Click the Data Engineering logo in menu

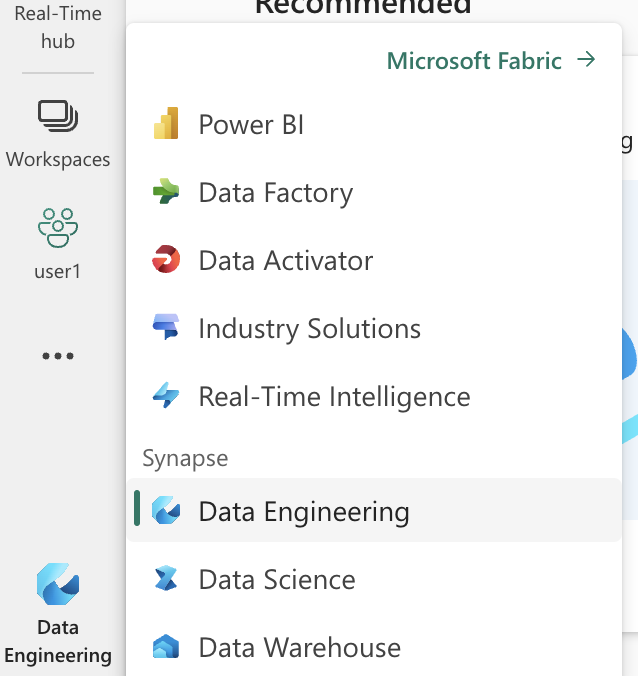coord(166,510)
